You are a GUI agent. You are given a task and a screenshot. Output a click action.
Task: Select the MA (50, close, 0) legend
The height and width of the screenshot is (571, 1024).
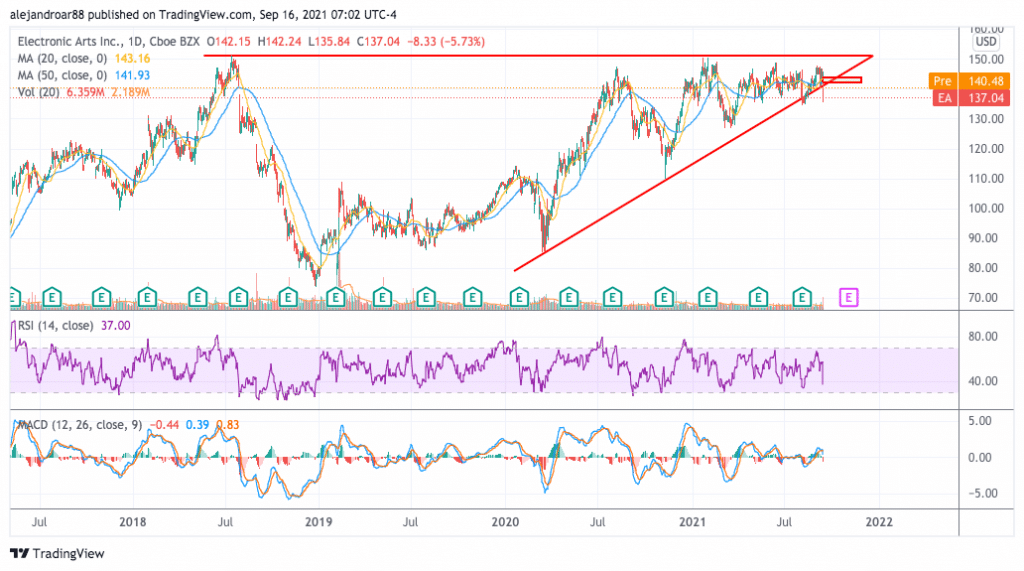tap(62, 75)
